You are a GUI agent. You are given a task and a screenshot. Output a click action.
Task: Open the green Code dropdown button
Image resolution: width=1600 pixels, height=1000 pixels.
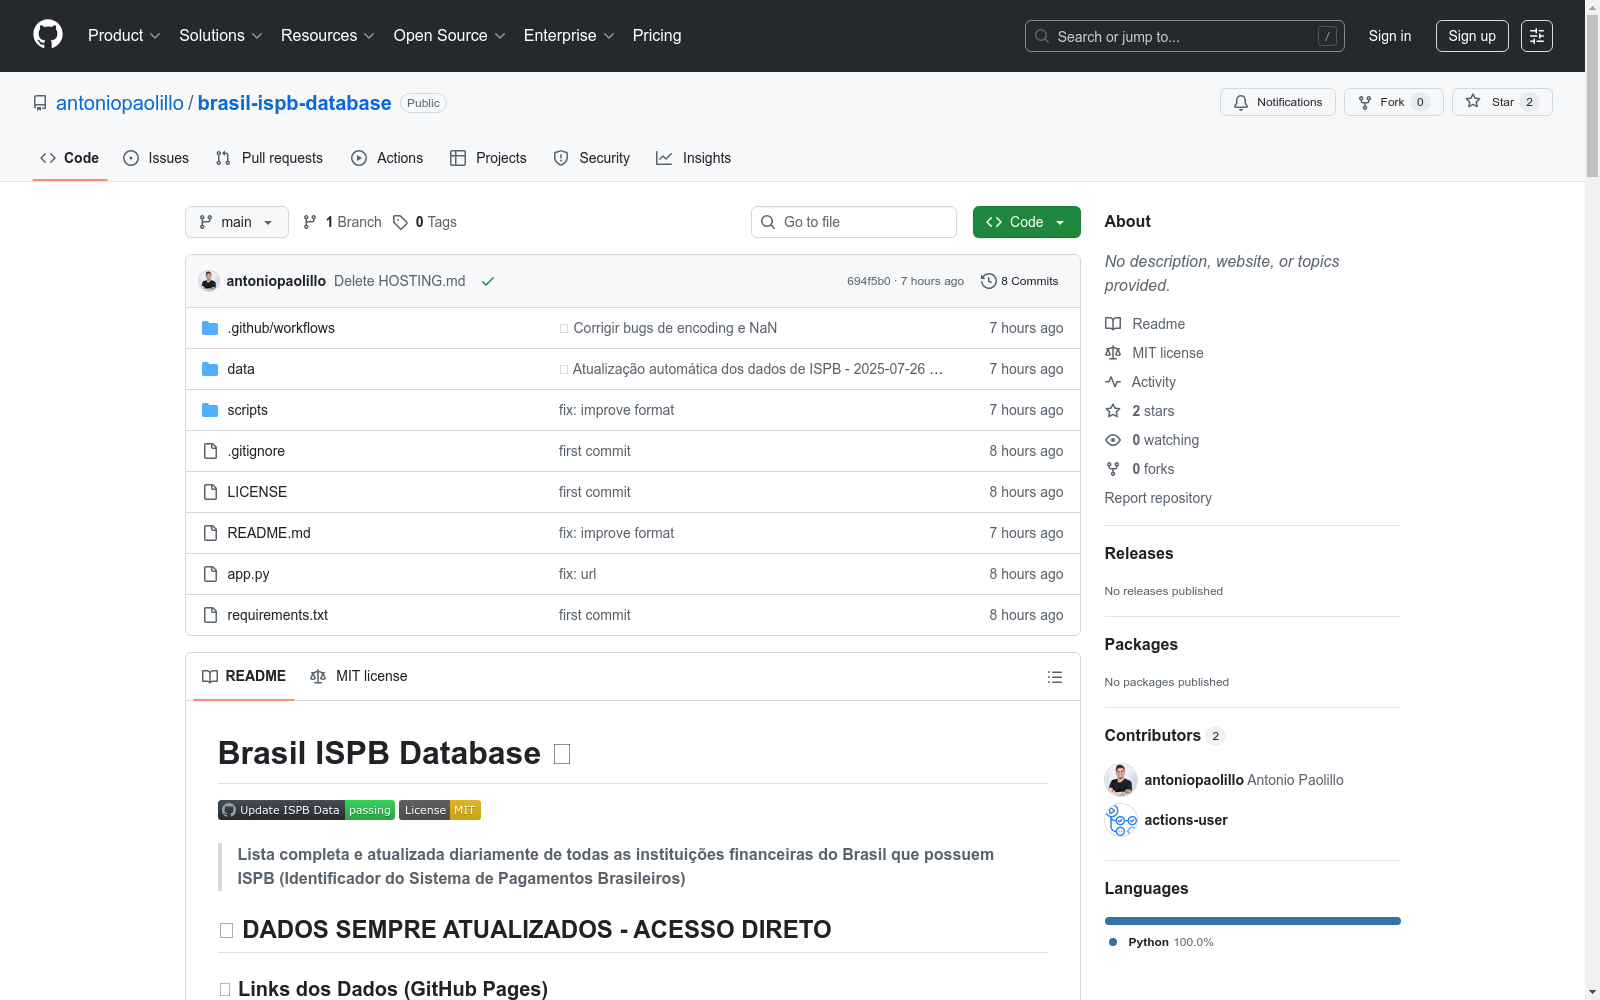pyautogui.click(x=1026, y=222)
